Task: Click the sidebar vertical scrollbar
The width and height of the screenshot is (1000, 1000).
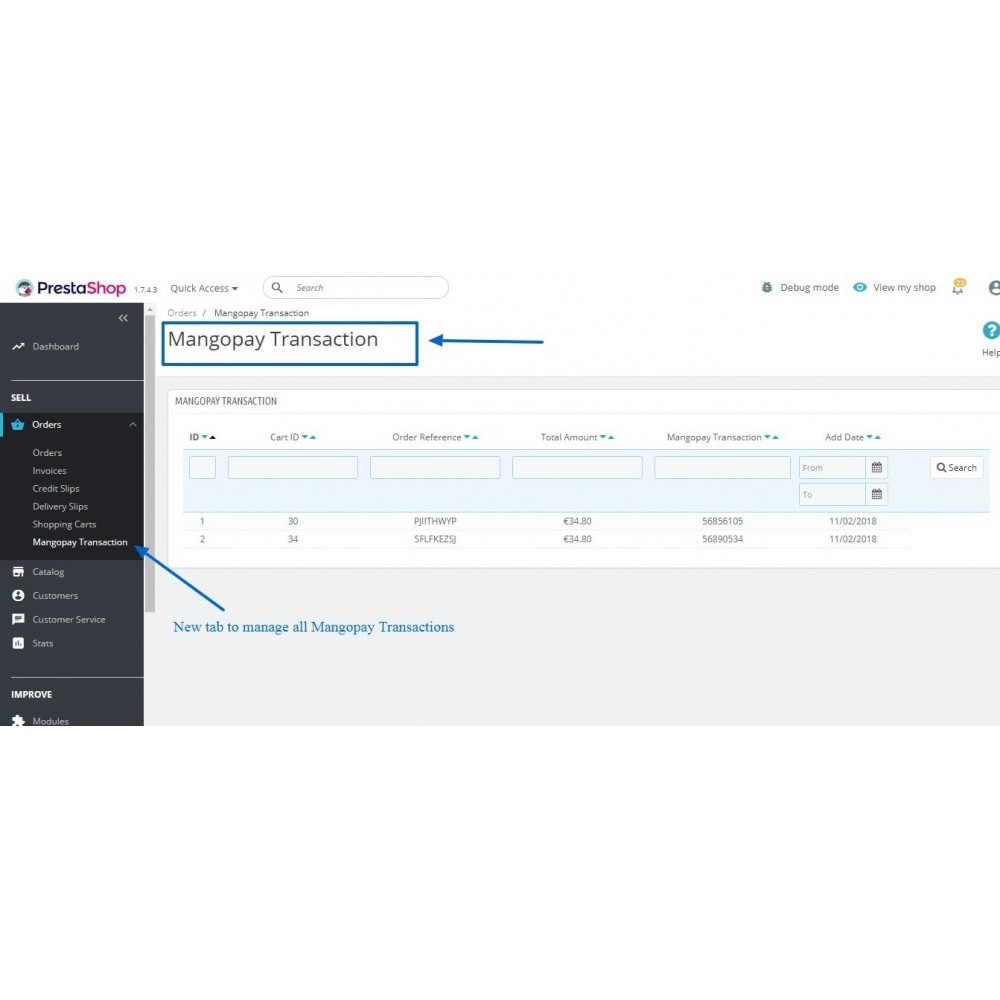Action: pos(150,463)
